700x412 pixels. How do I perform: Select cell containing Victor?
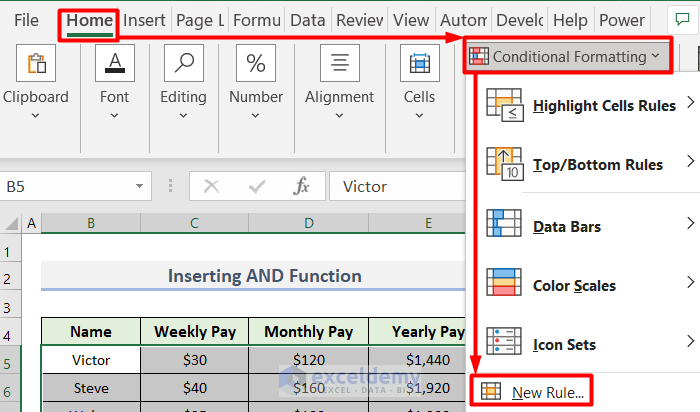coord(91,360)
